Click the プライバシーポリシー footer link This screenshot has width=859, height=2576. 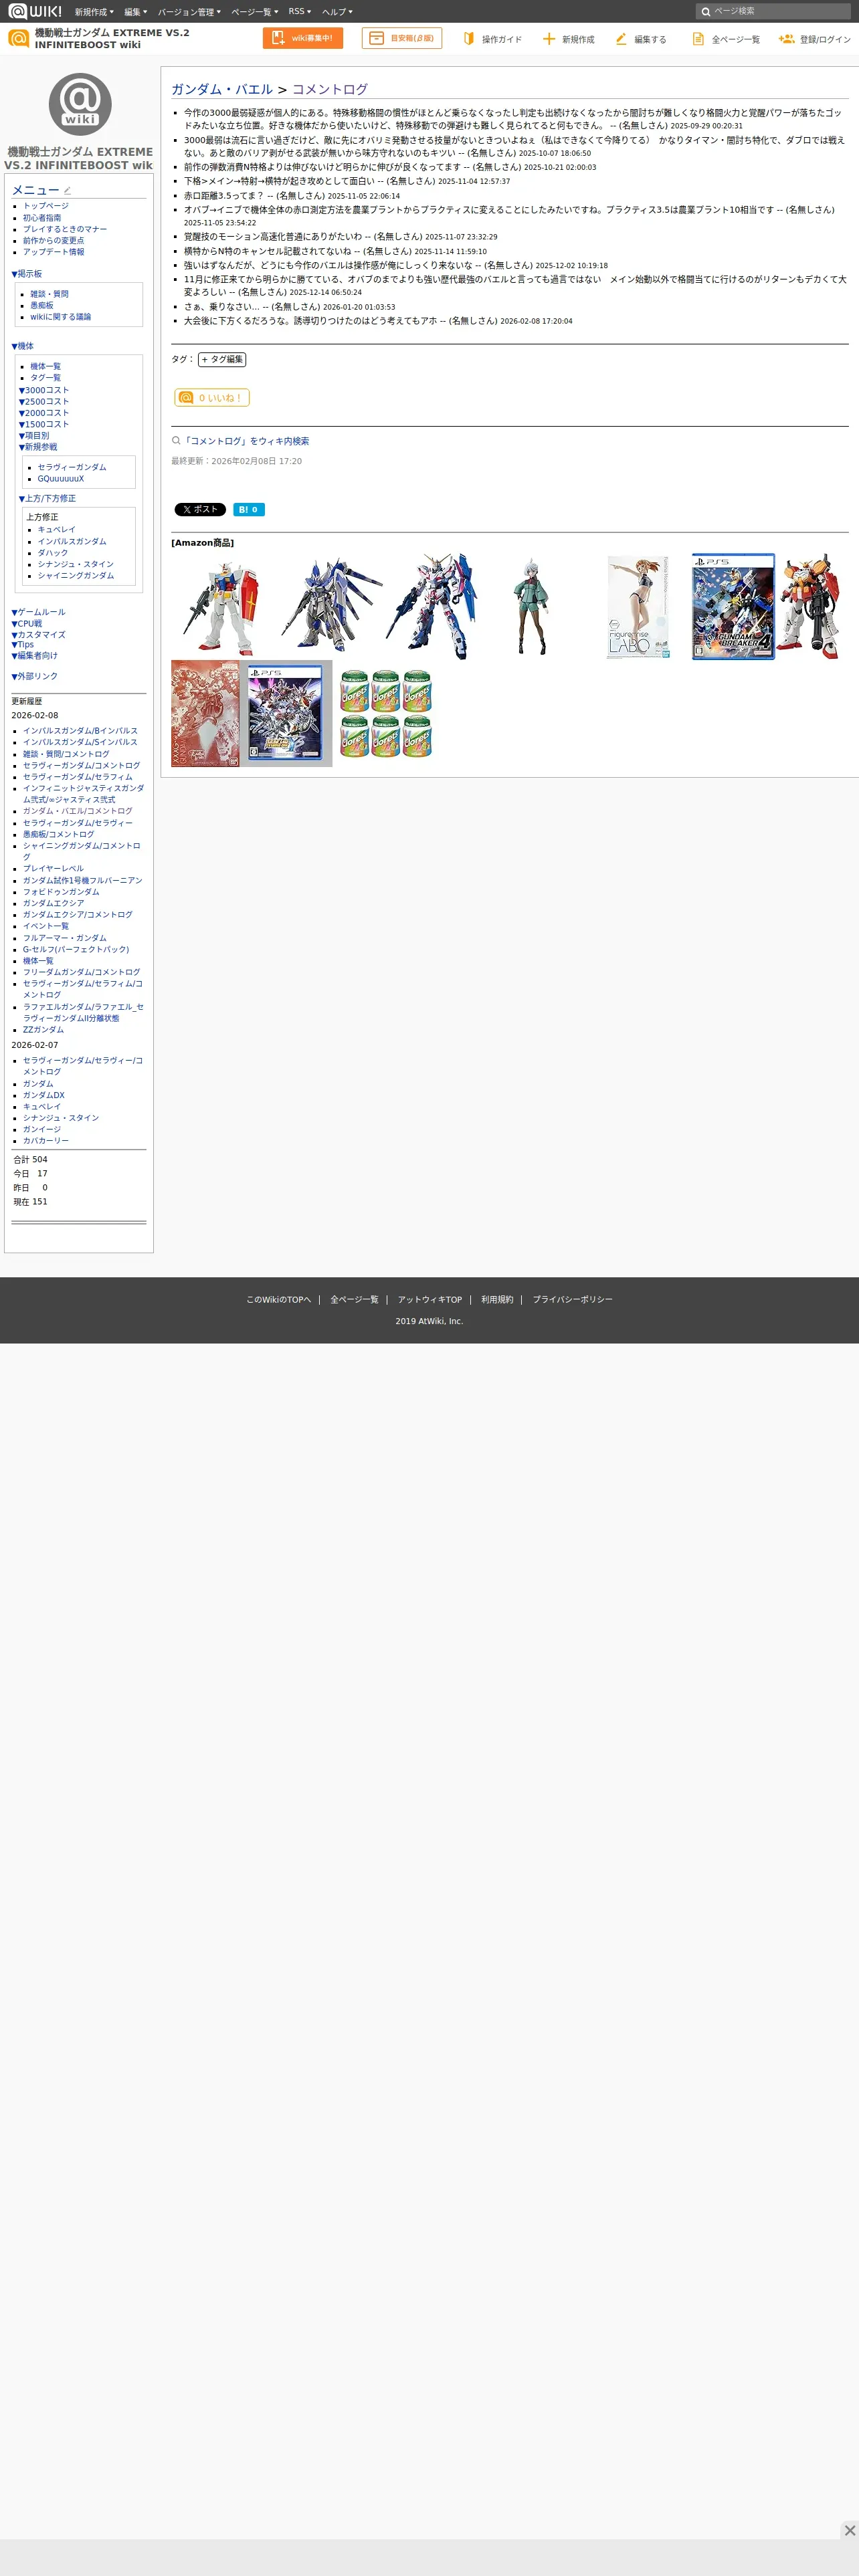tap(572, 1299)
